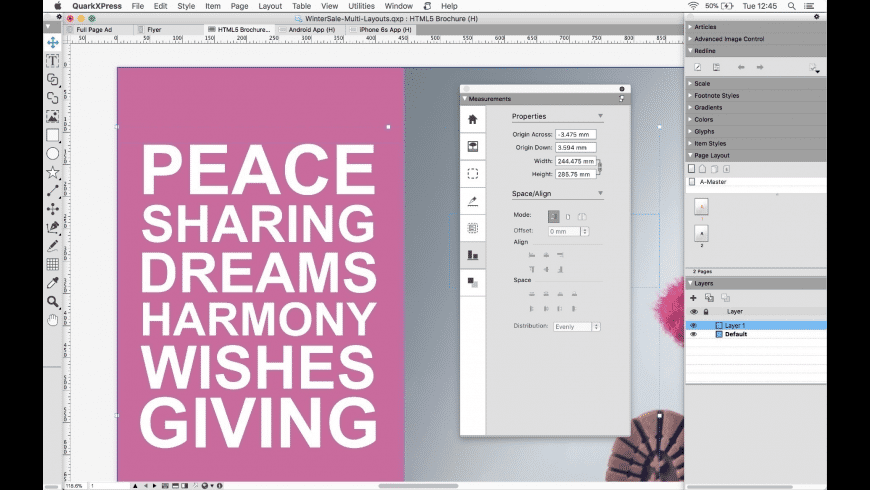
Task: Select the Oval Box tool
Action: [53, 154]
